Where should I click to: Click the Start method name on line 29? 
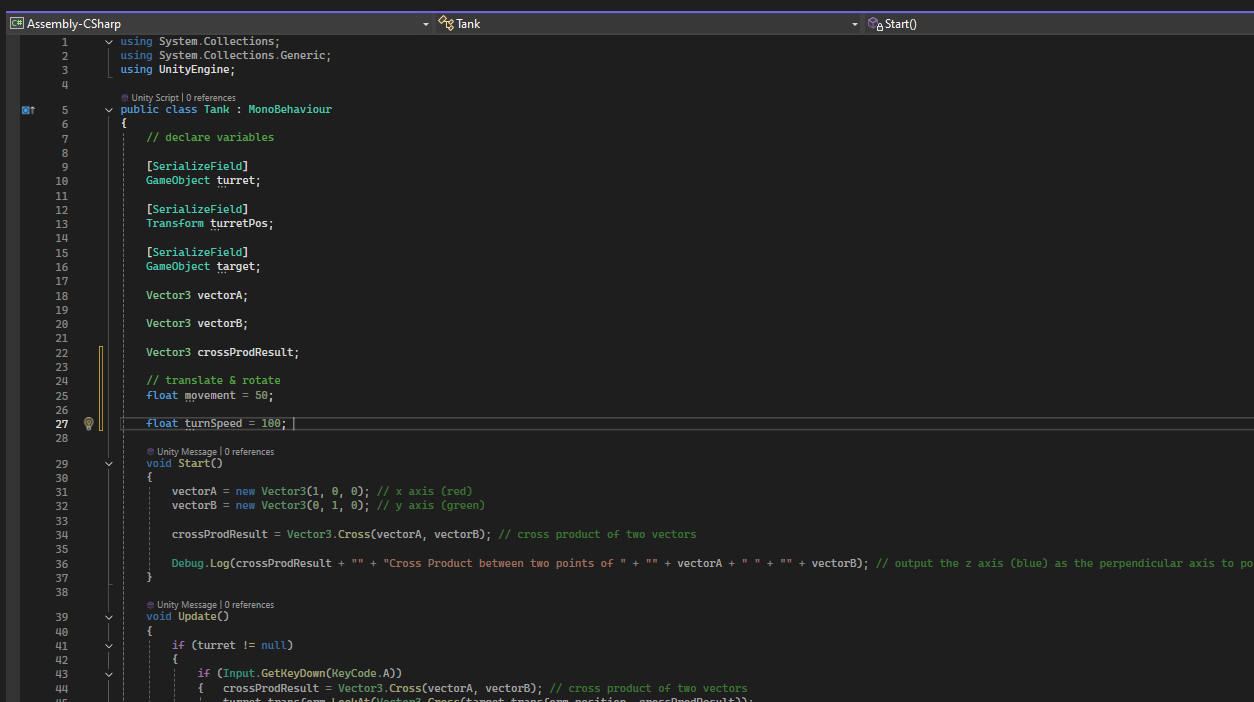coord(194,464)
